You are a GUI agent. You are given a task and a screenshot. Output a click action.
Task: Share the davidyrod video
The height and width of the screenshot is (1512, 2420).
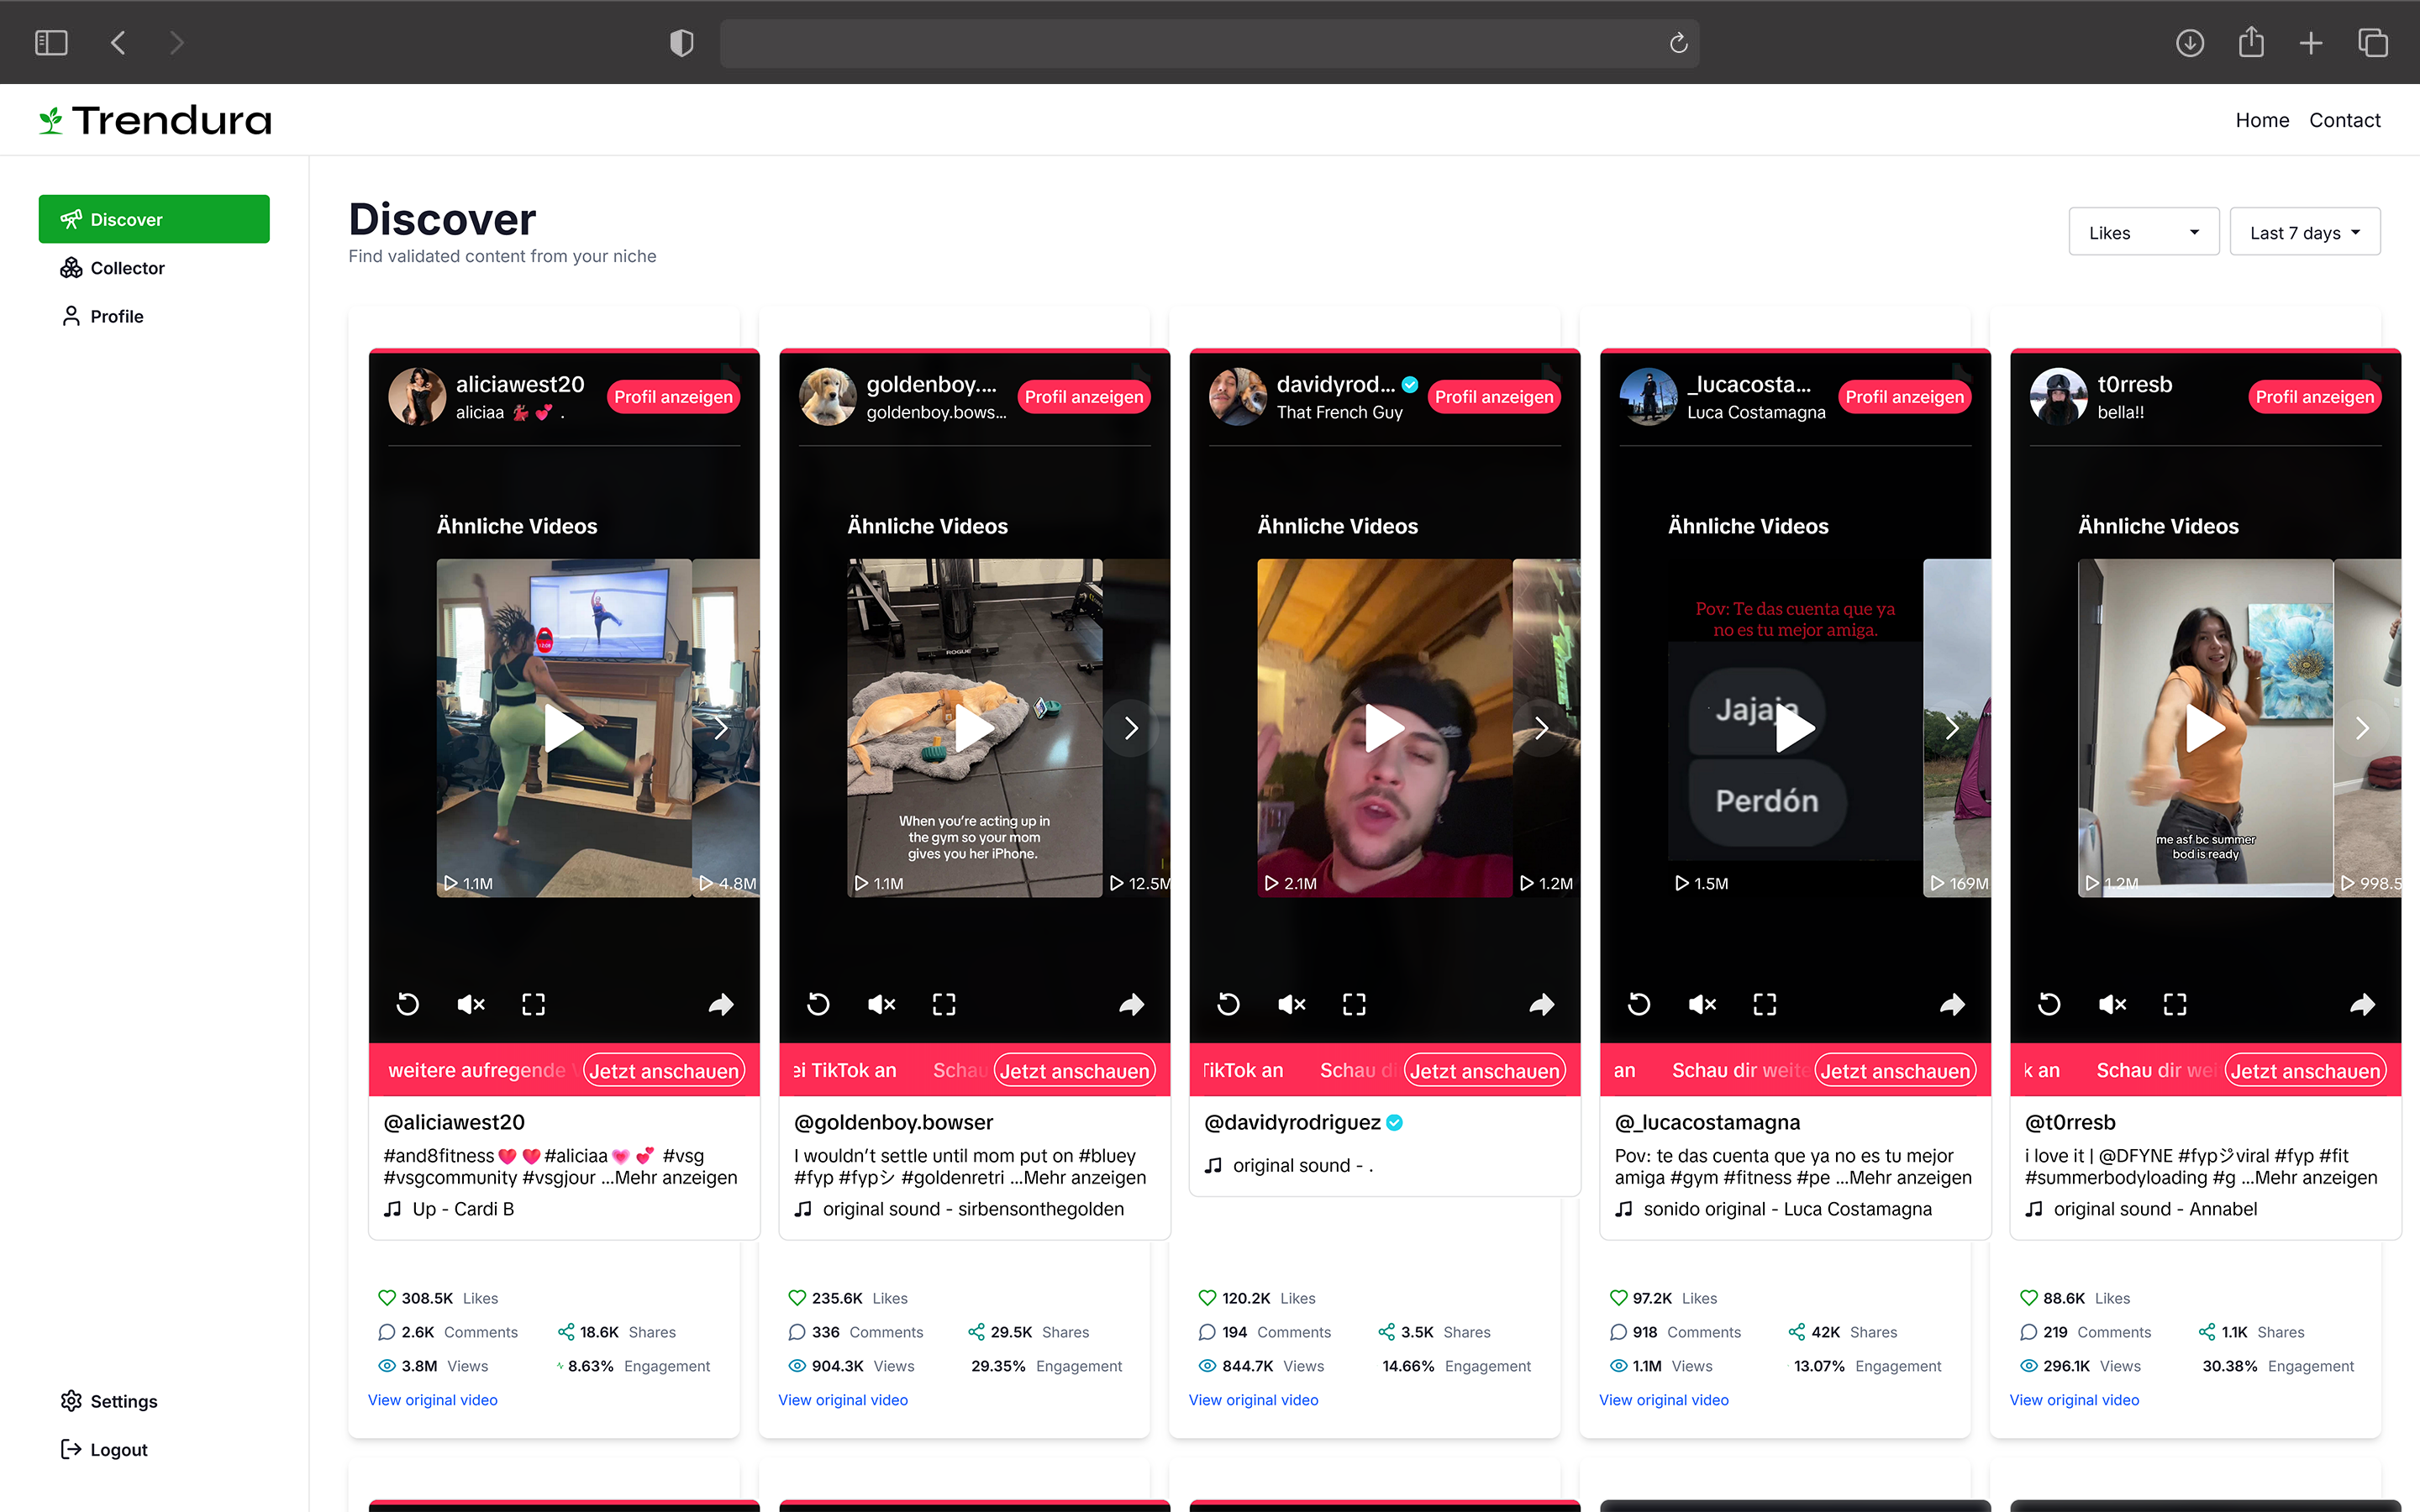tap(1542, 1004)
